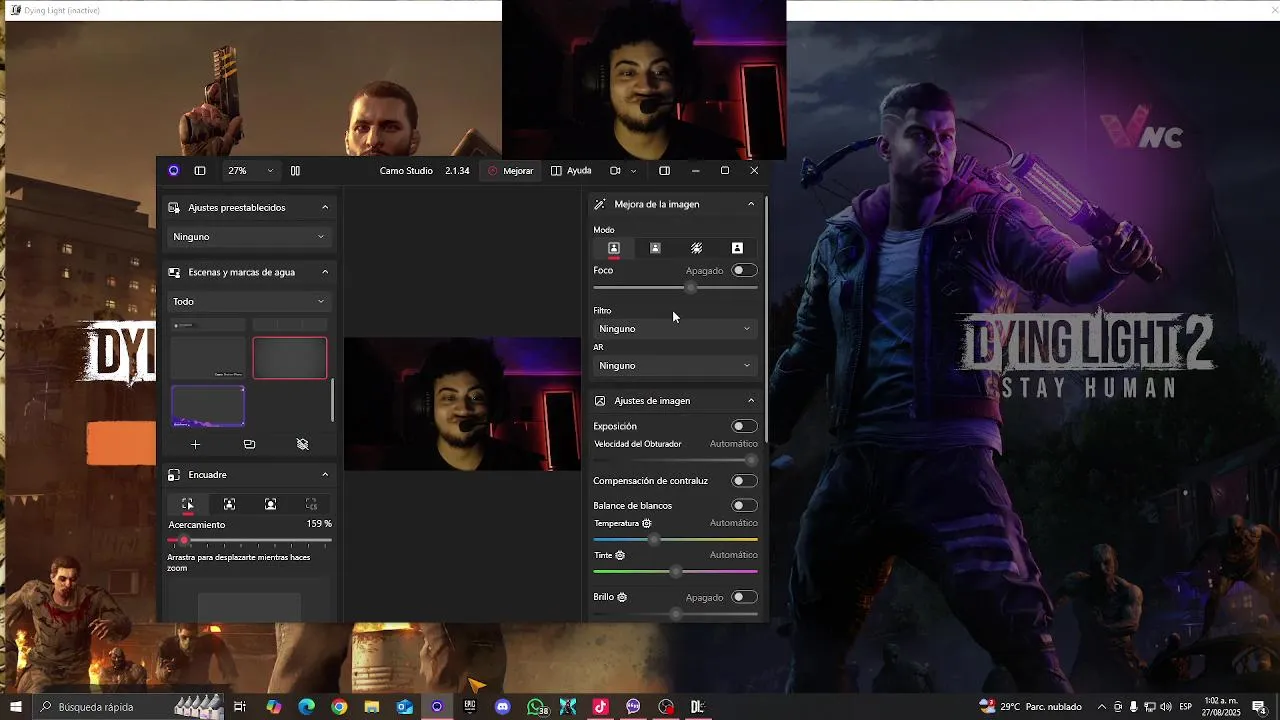Collapse the Ajustes de imagen section
This screenshot has height=720, width=1280.
point(751,401)
